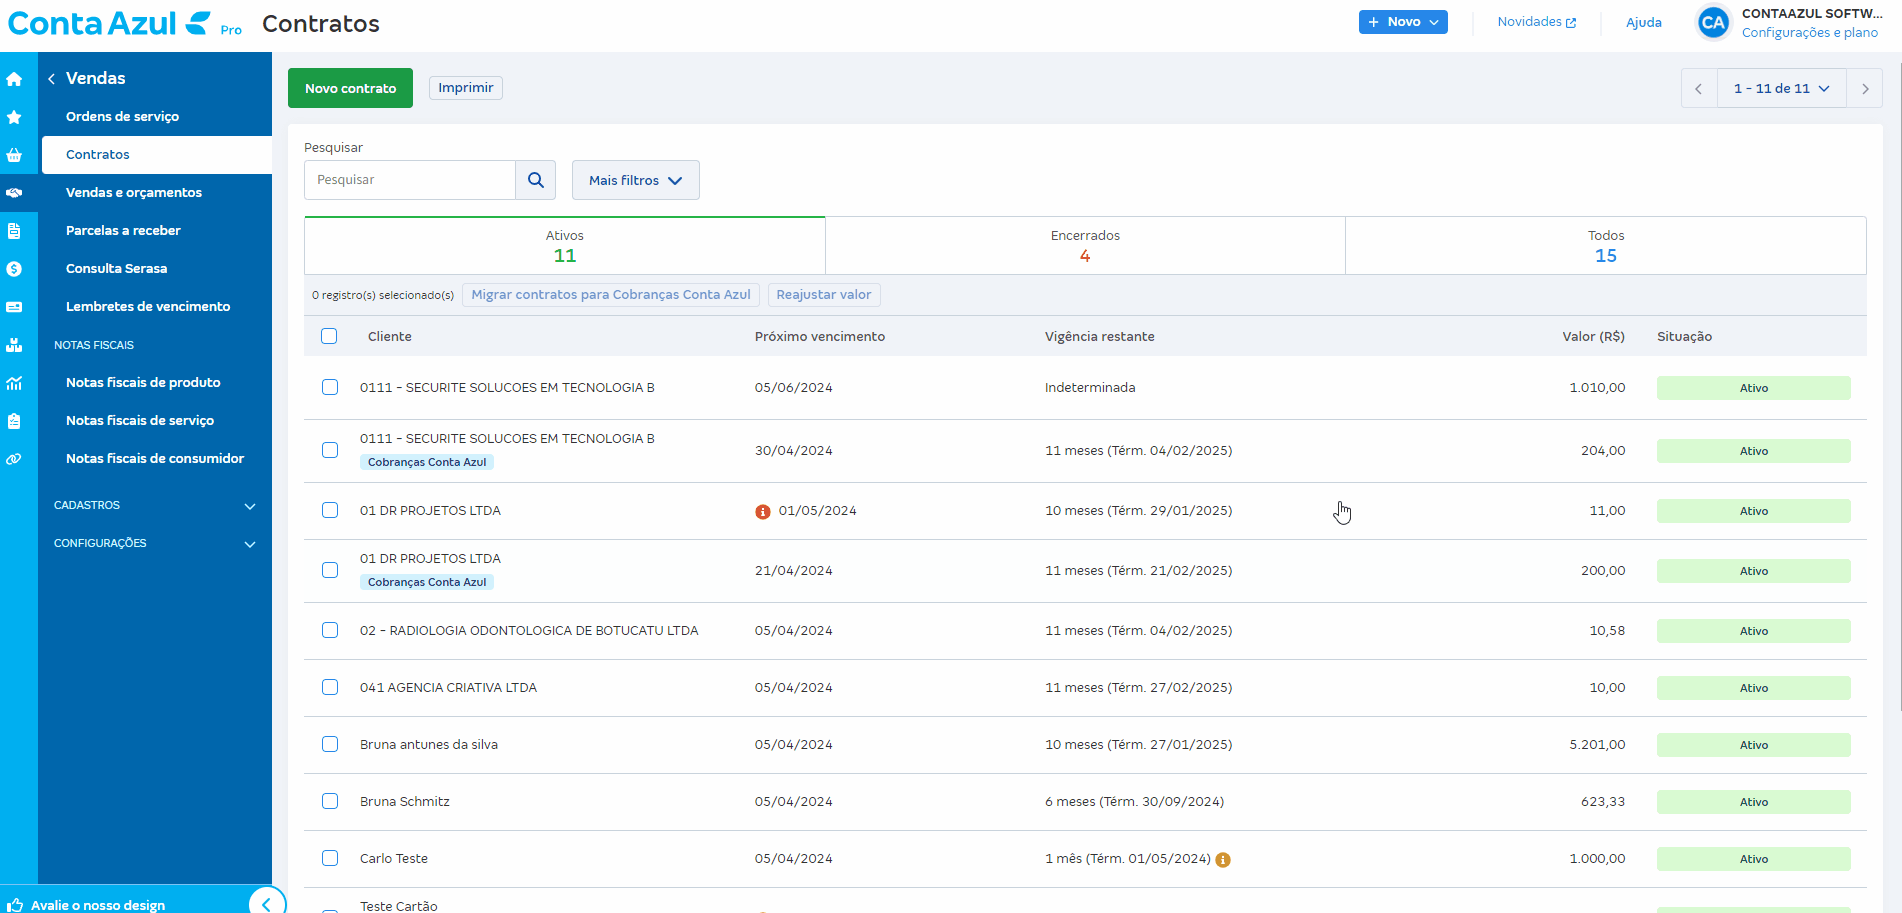Switch to the Encerrados tab
Image resolution: width=1902 pixels, height=913 pixels.
[1085, 246]
